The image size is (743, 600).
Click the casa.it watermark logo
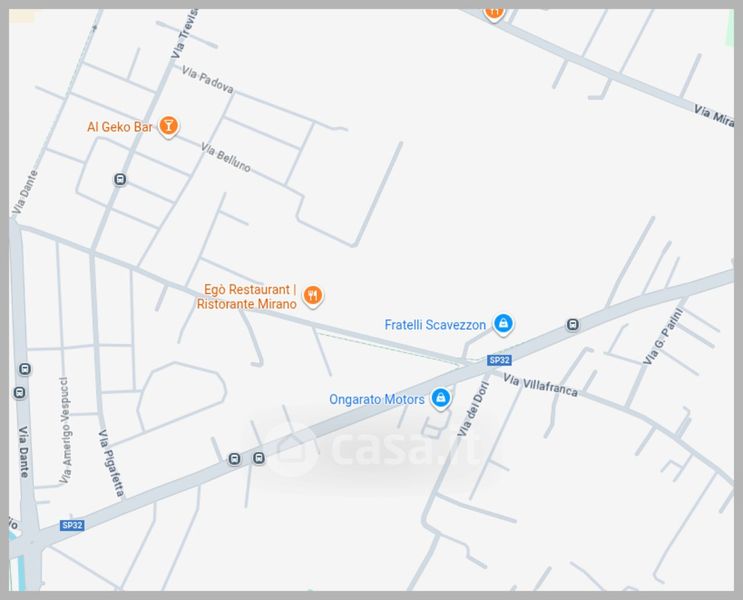coord(374,448)
